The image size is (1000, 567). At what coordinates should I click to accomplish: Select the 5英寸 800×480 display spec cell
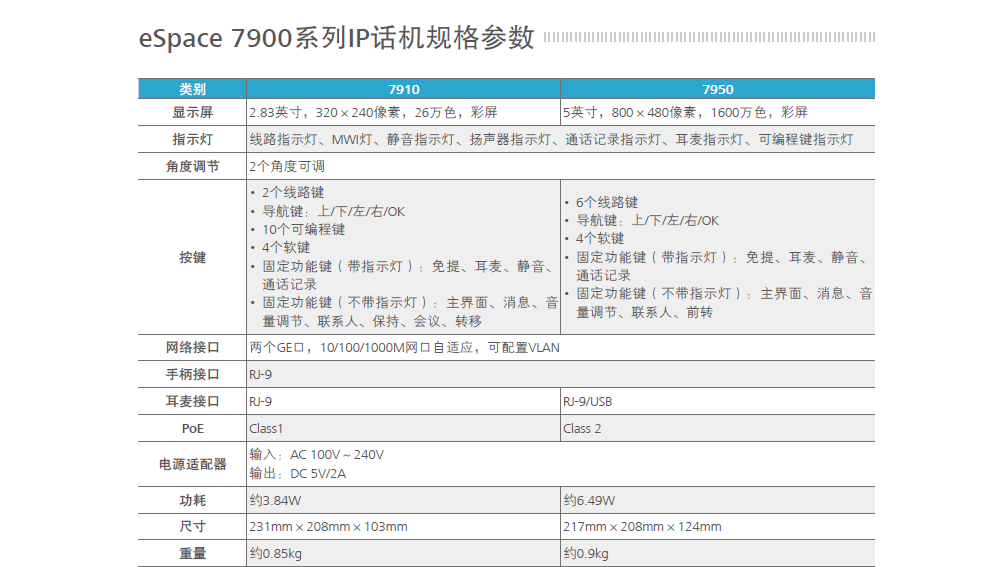pyautogui.click(x=685, y=112)
